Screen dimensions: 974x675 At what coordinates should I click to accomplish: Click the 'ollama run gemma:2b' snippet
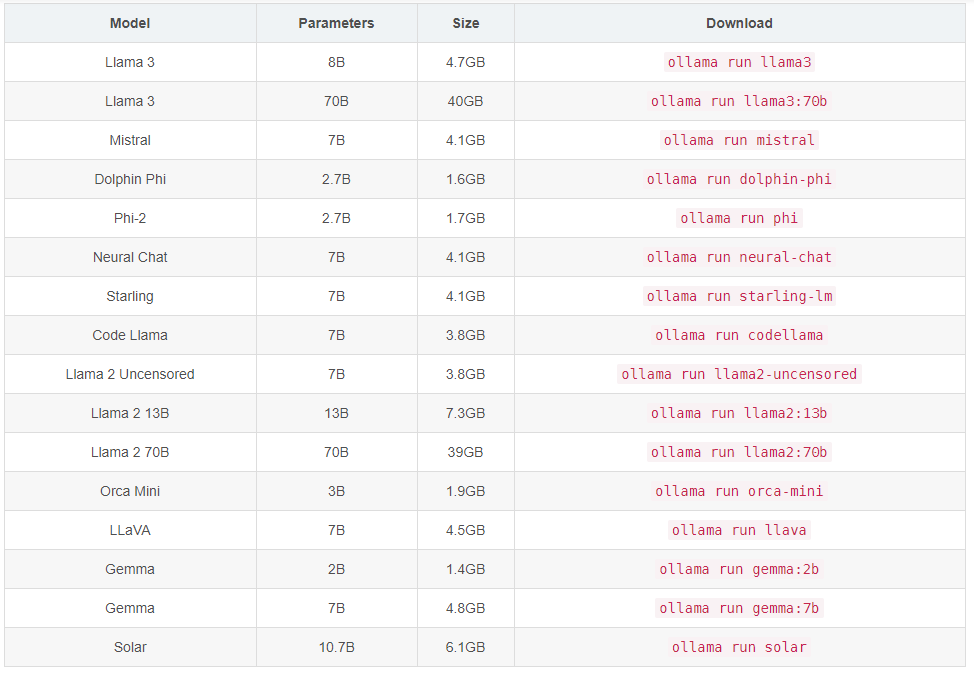pyautogui.click(x=739, y=569)
